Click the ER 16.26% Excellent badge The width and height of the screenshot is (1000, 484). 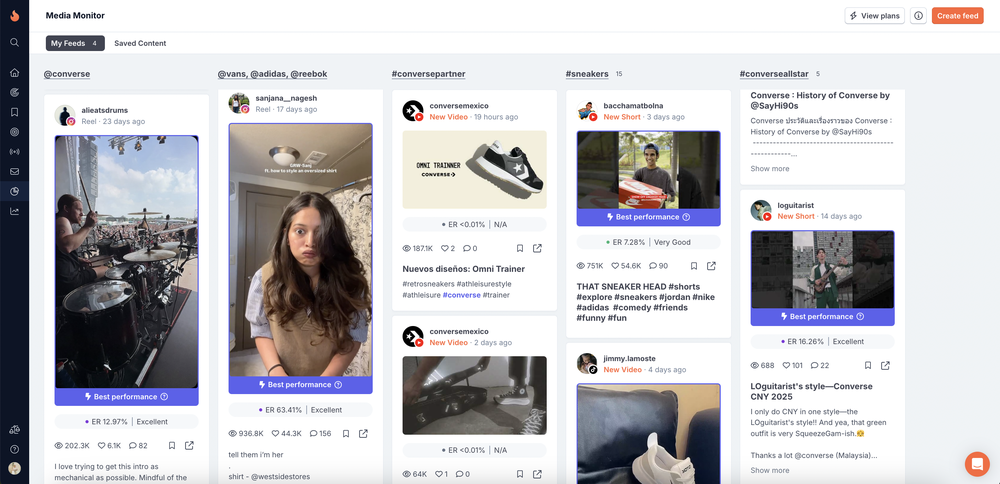click(x=823, y=341)
